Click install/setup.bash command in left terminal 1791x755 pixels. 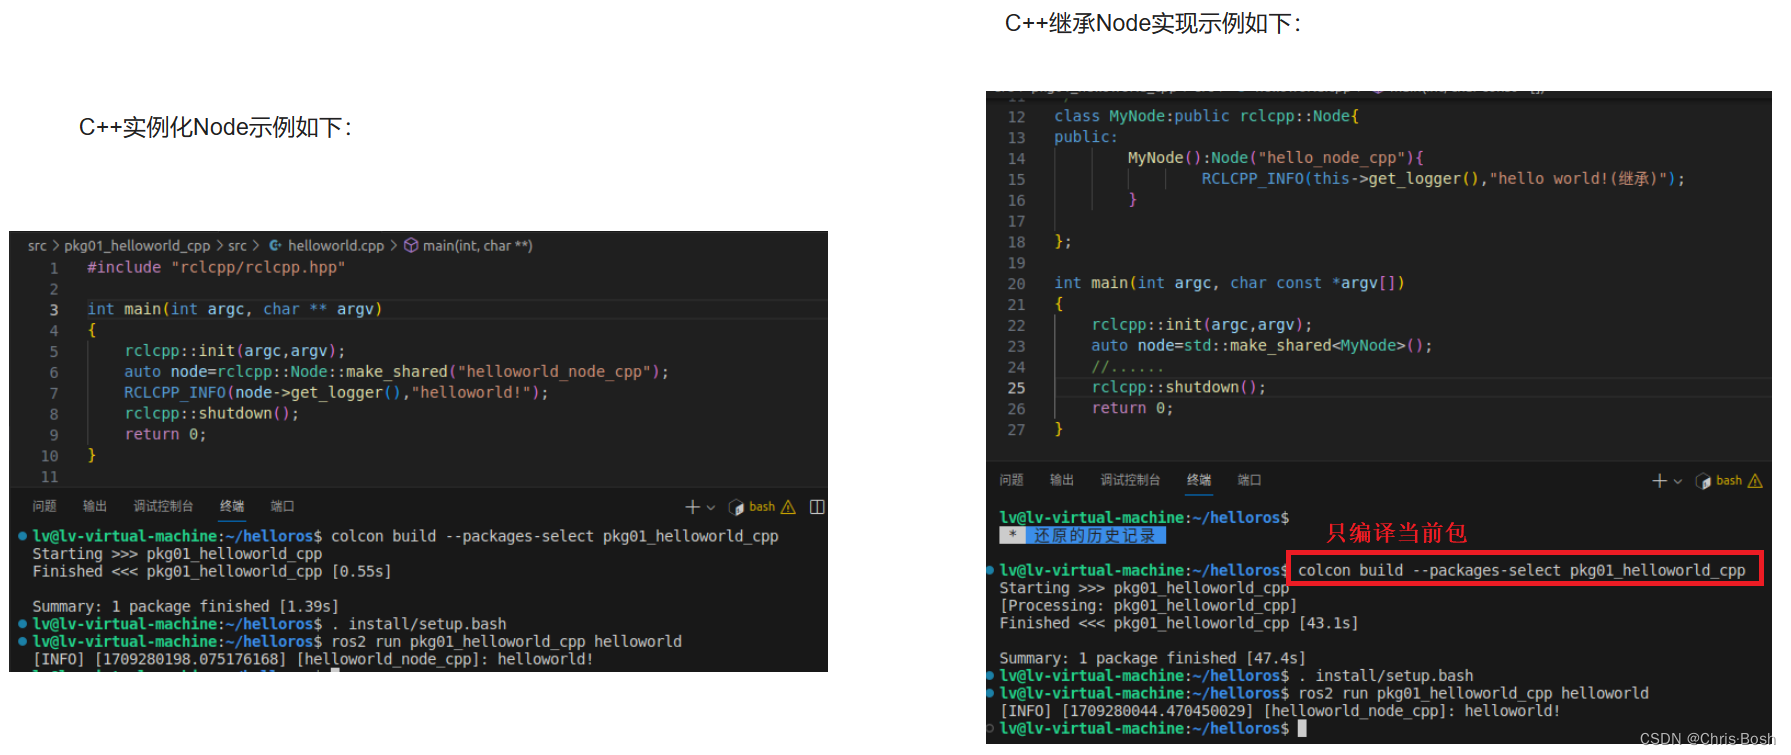click(419, 624)
